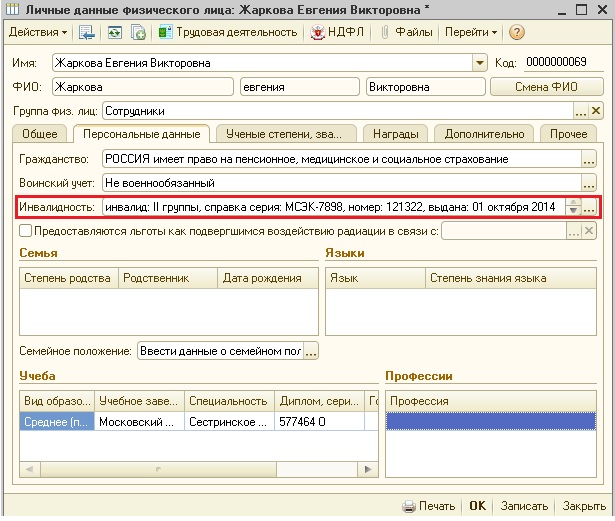Click the Закрыть button
Image resolution: width=615 pixels, height=521 pixels.
click(584, 506)
